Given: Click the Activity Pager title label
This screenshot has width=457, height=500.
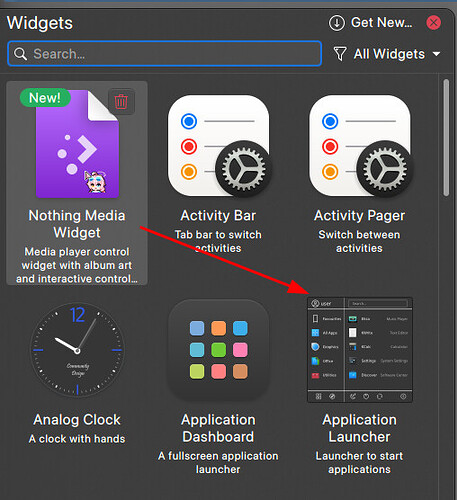Looking at the screenshot, I should [x=359, y=216].
